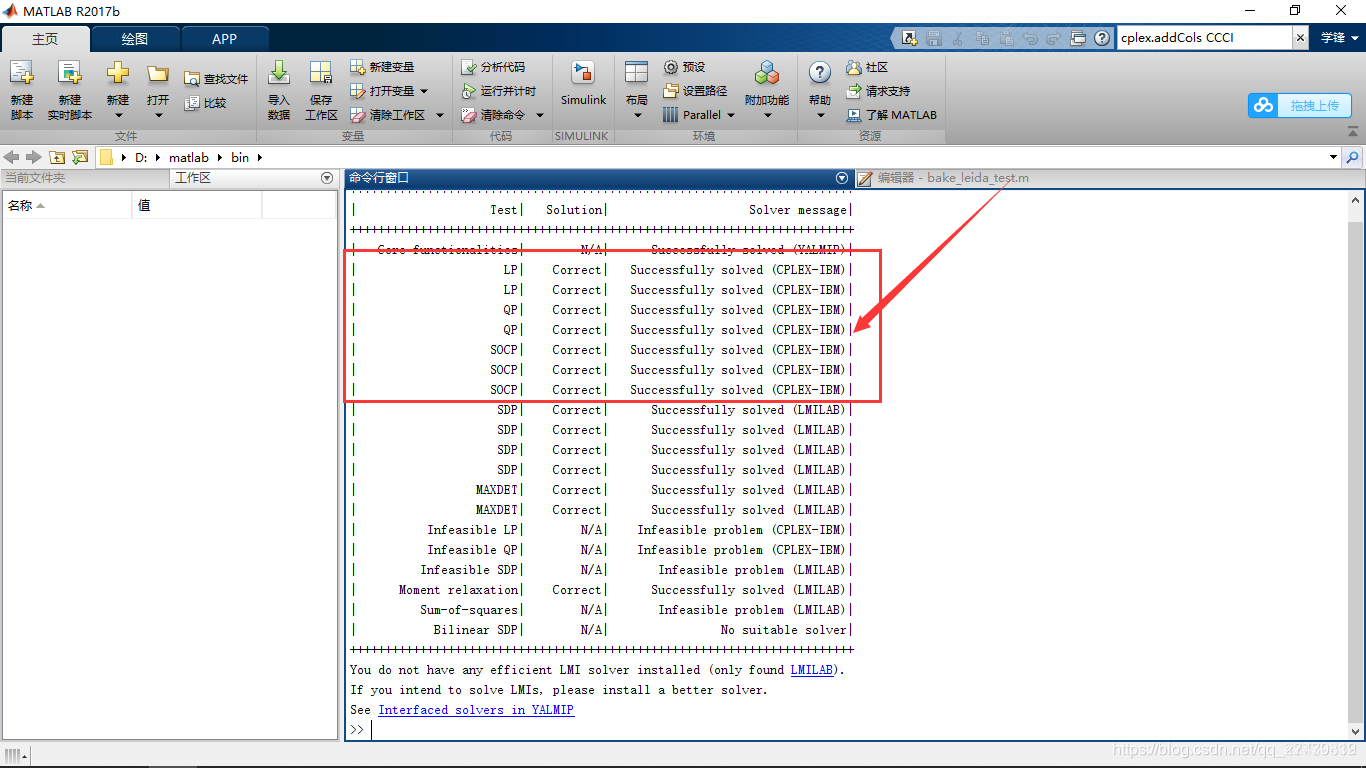Click the yellow plus 新建 icon

[118, 73]
